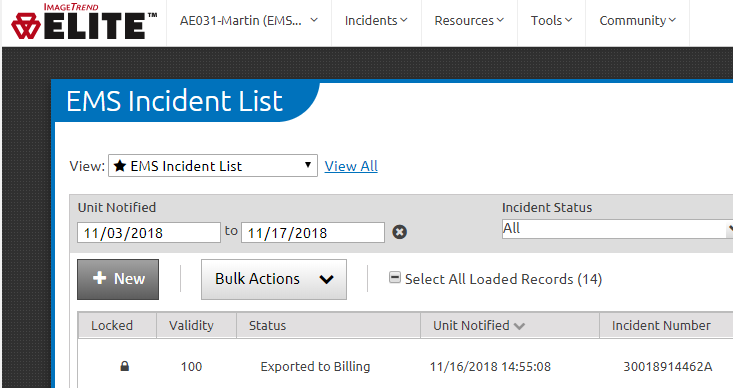Open the Tools menu
This screenshot has width=733, height=388.
551,21
